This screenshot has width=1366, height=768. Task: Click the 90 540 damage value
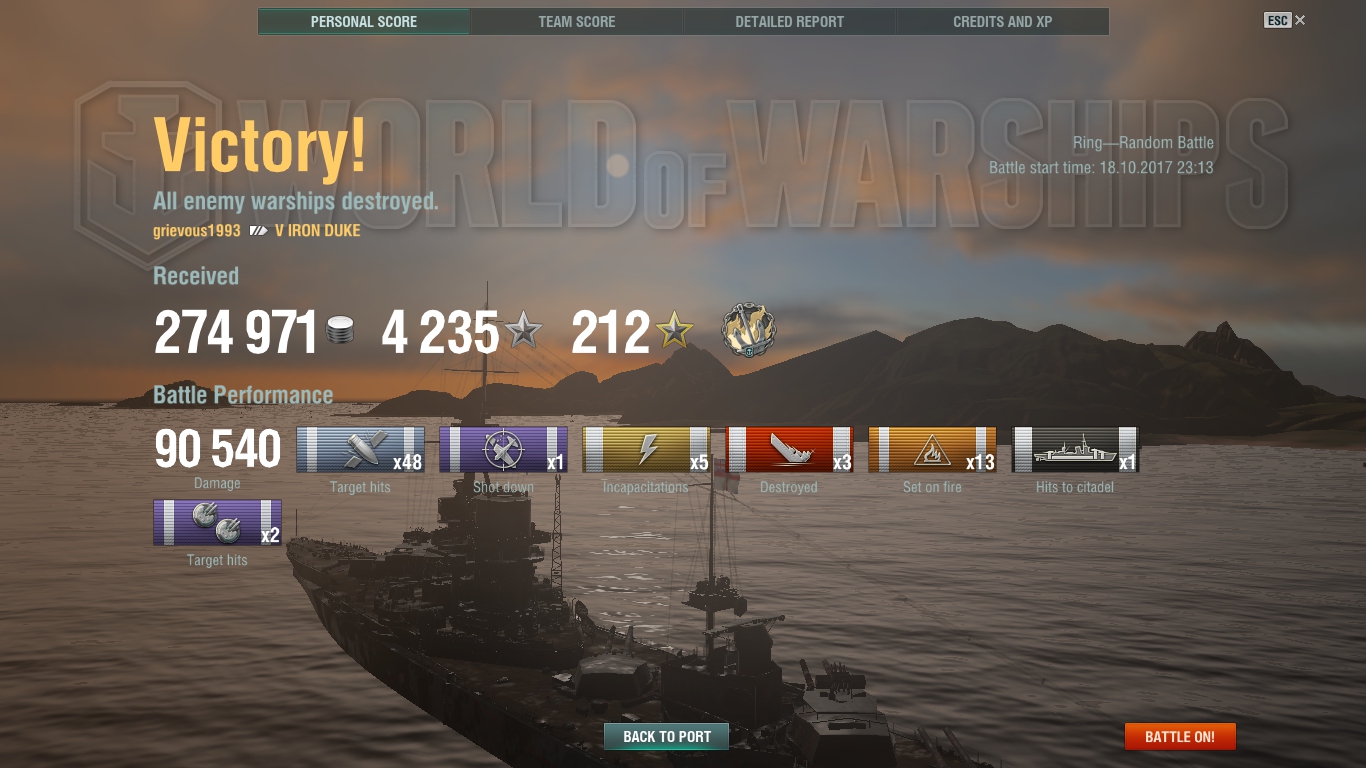(218, 450)
